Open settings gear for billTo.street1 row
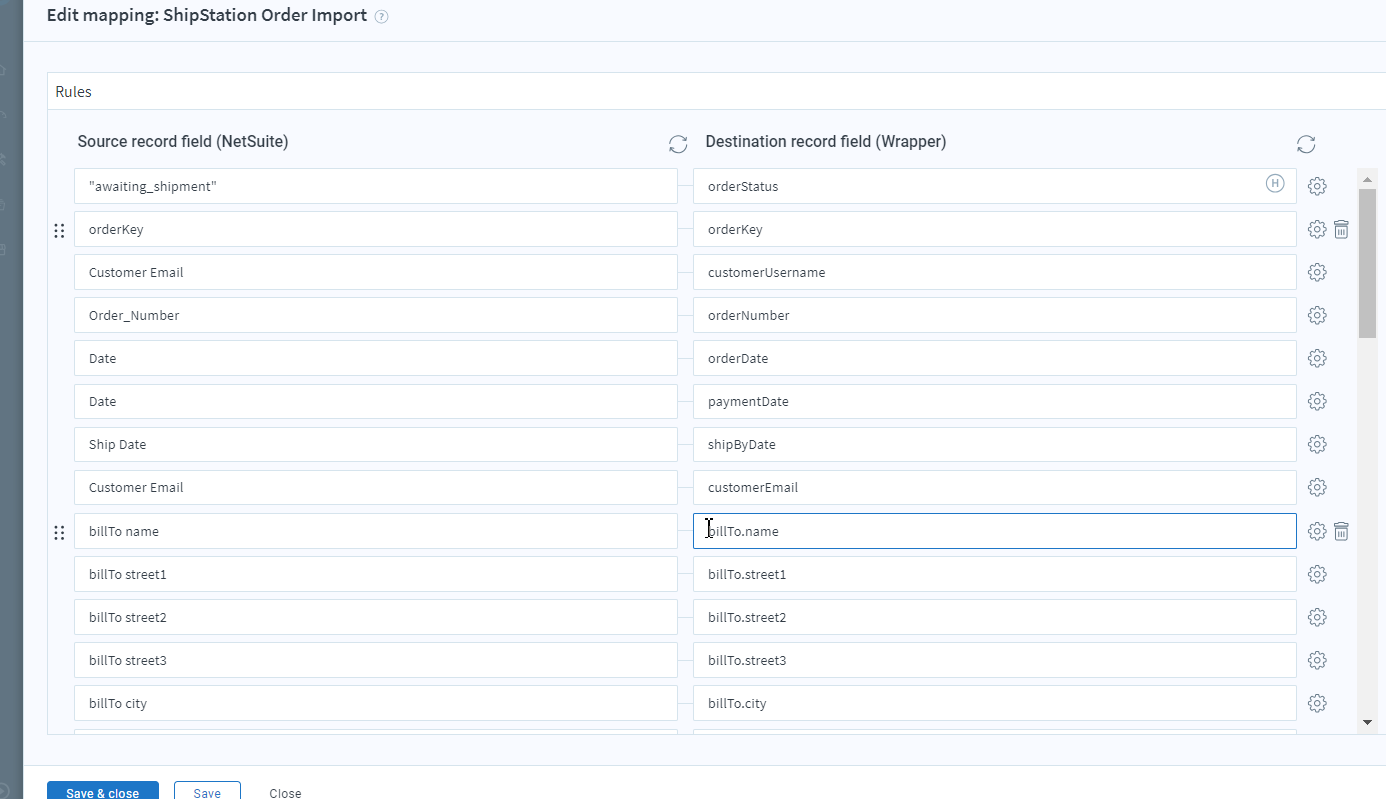 click(x=1317, y=575)
